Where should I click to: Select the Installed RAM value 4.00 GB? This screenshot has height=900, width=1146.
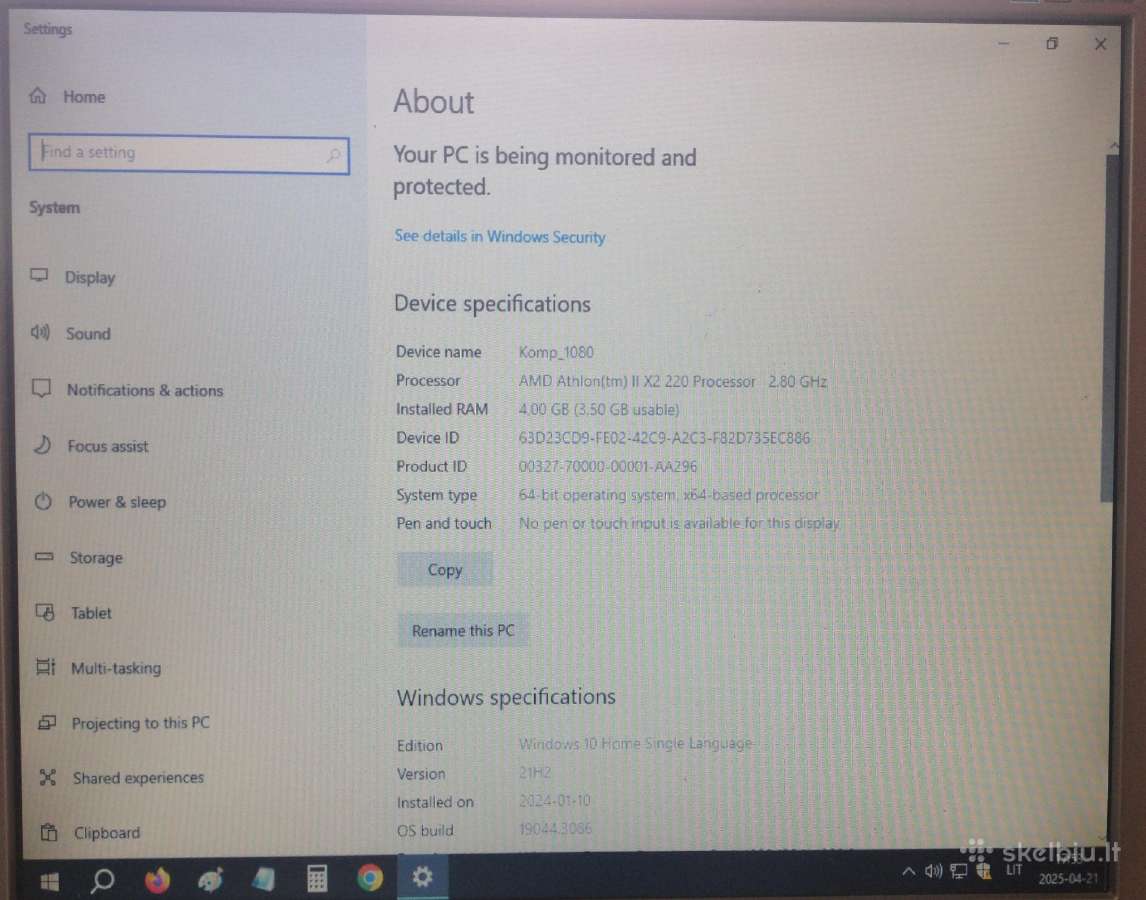[599, 409]
